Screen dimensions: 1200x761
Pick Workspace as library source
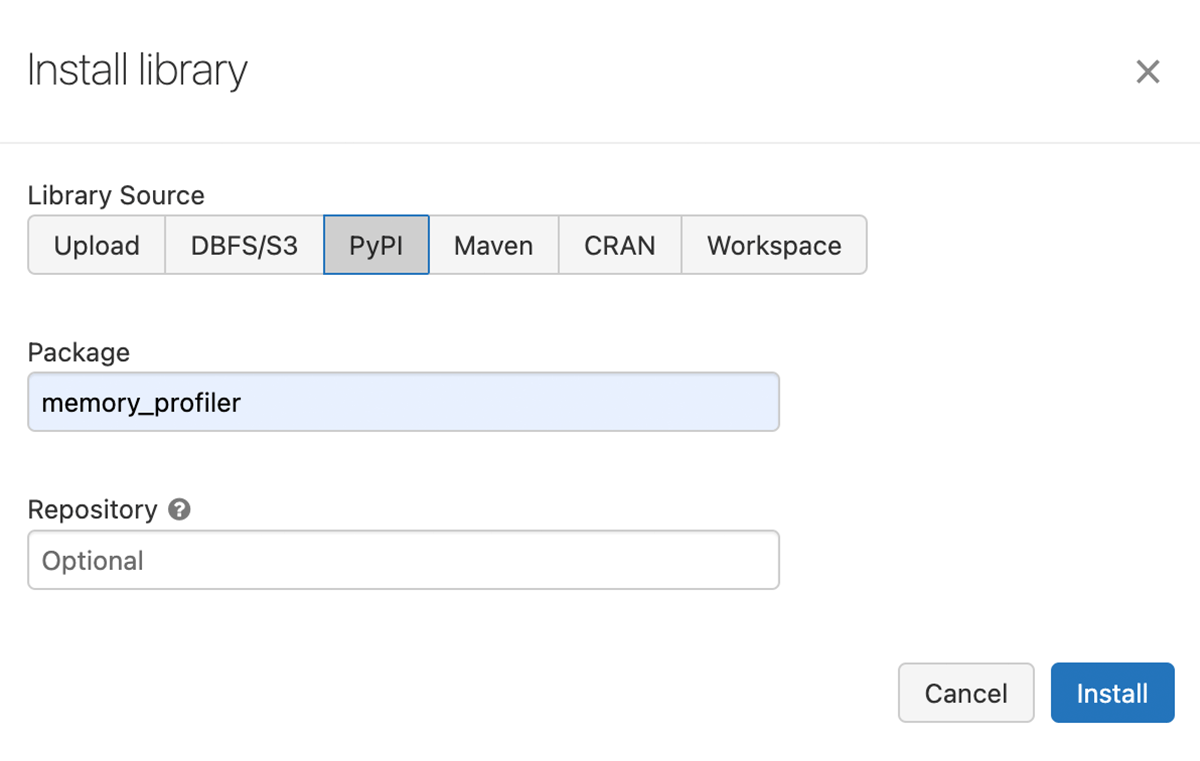774,245
